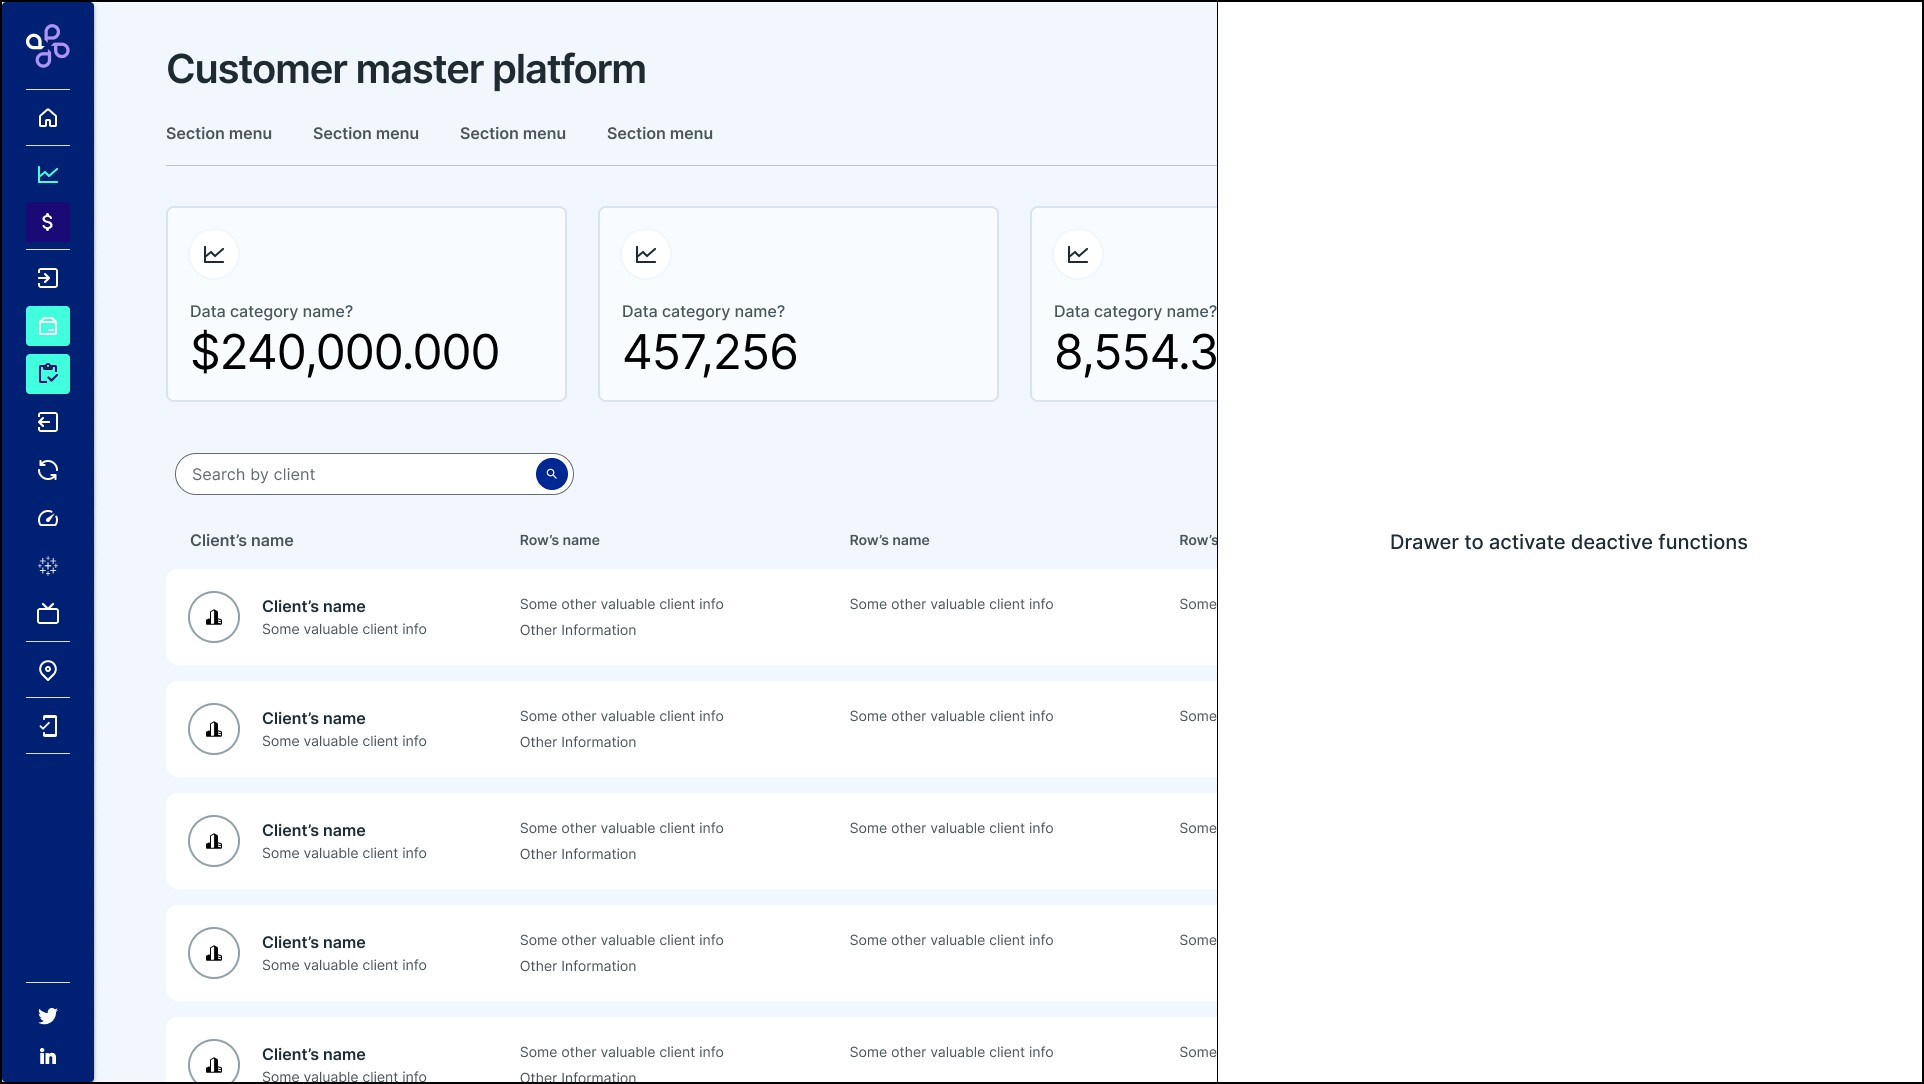Image resolution: width=1924 pixels, height=1084 pixels.
Task: Click the $240,000.000 value
Action: pos(345,353)
